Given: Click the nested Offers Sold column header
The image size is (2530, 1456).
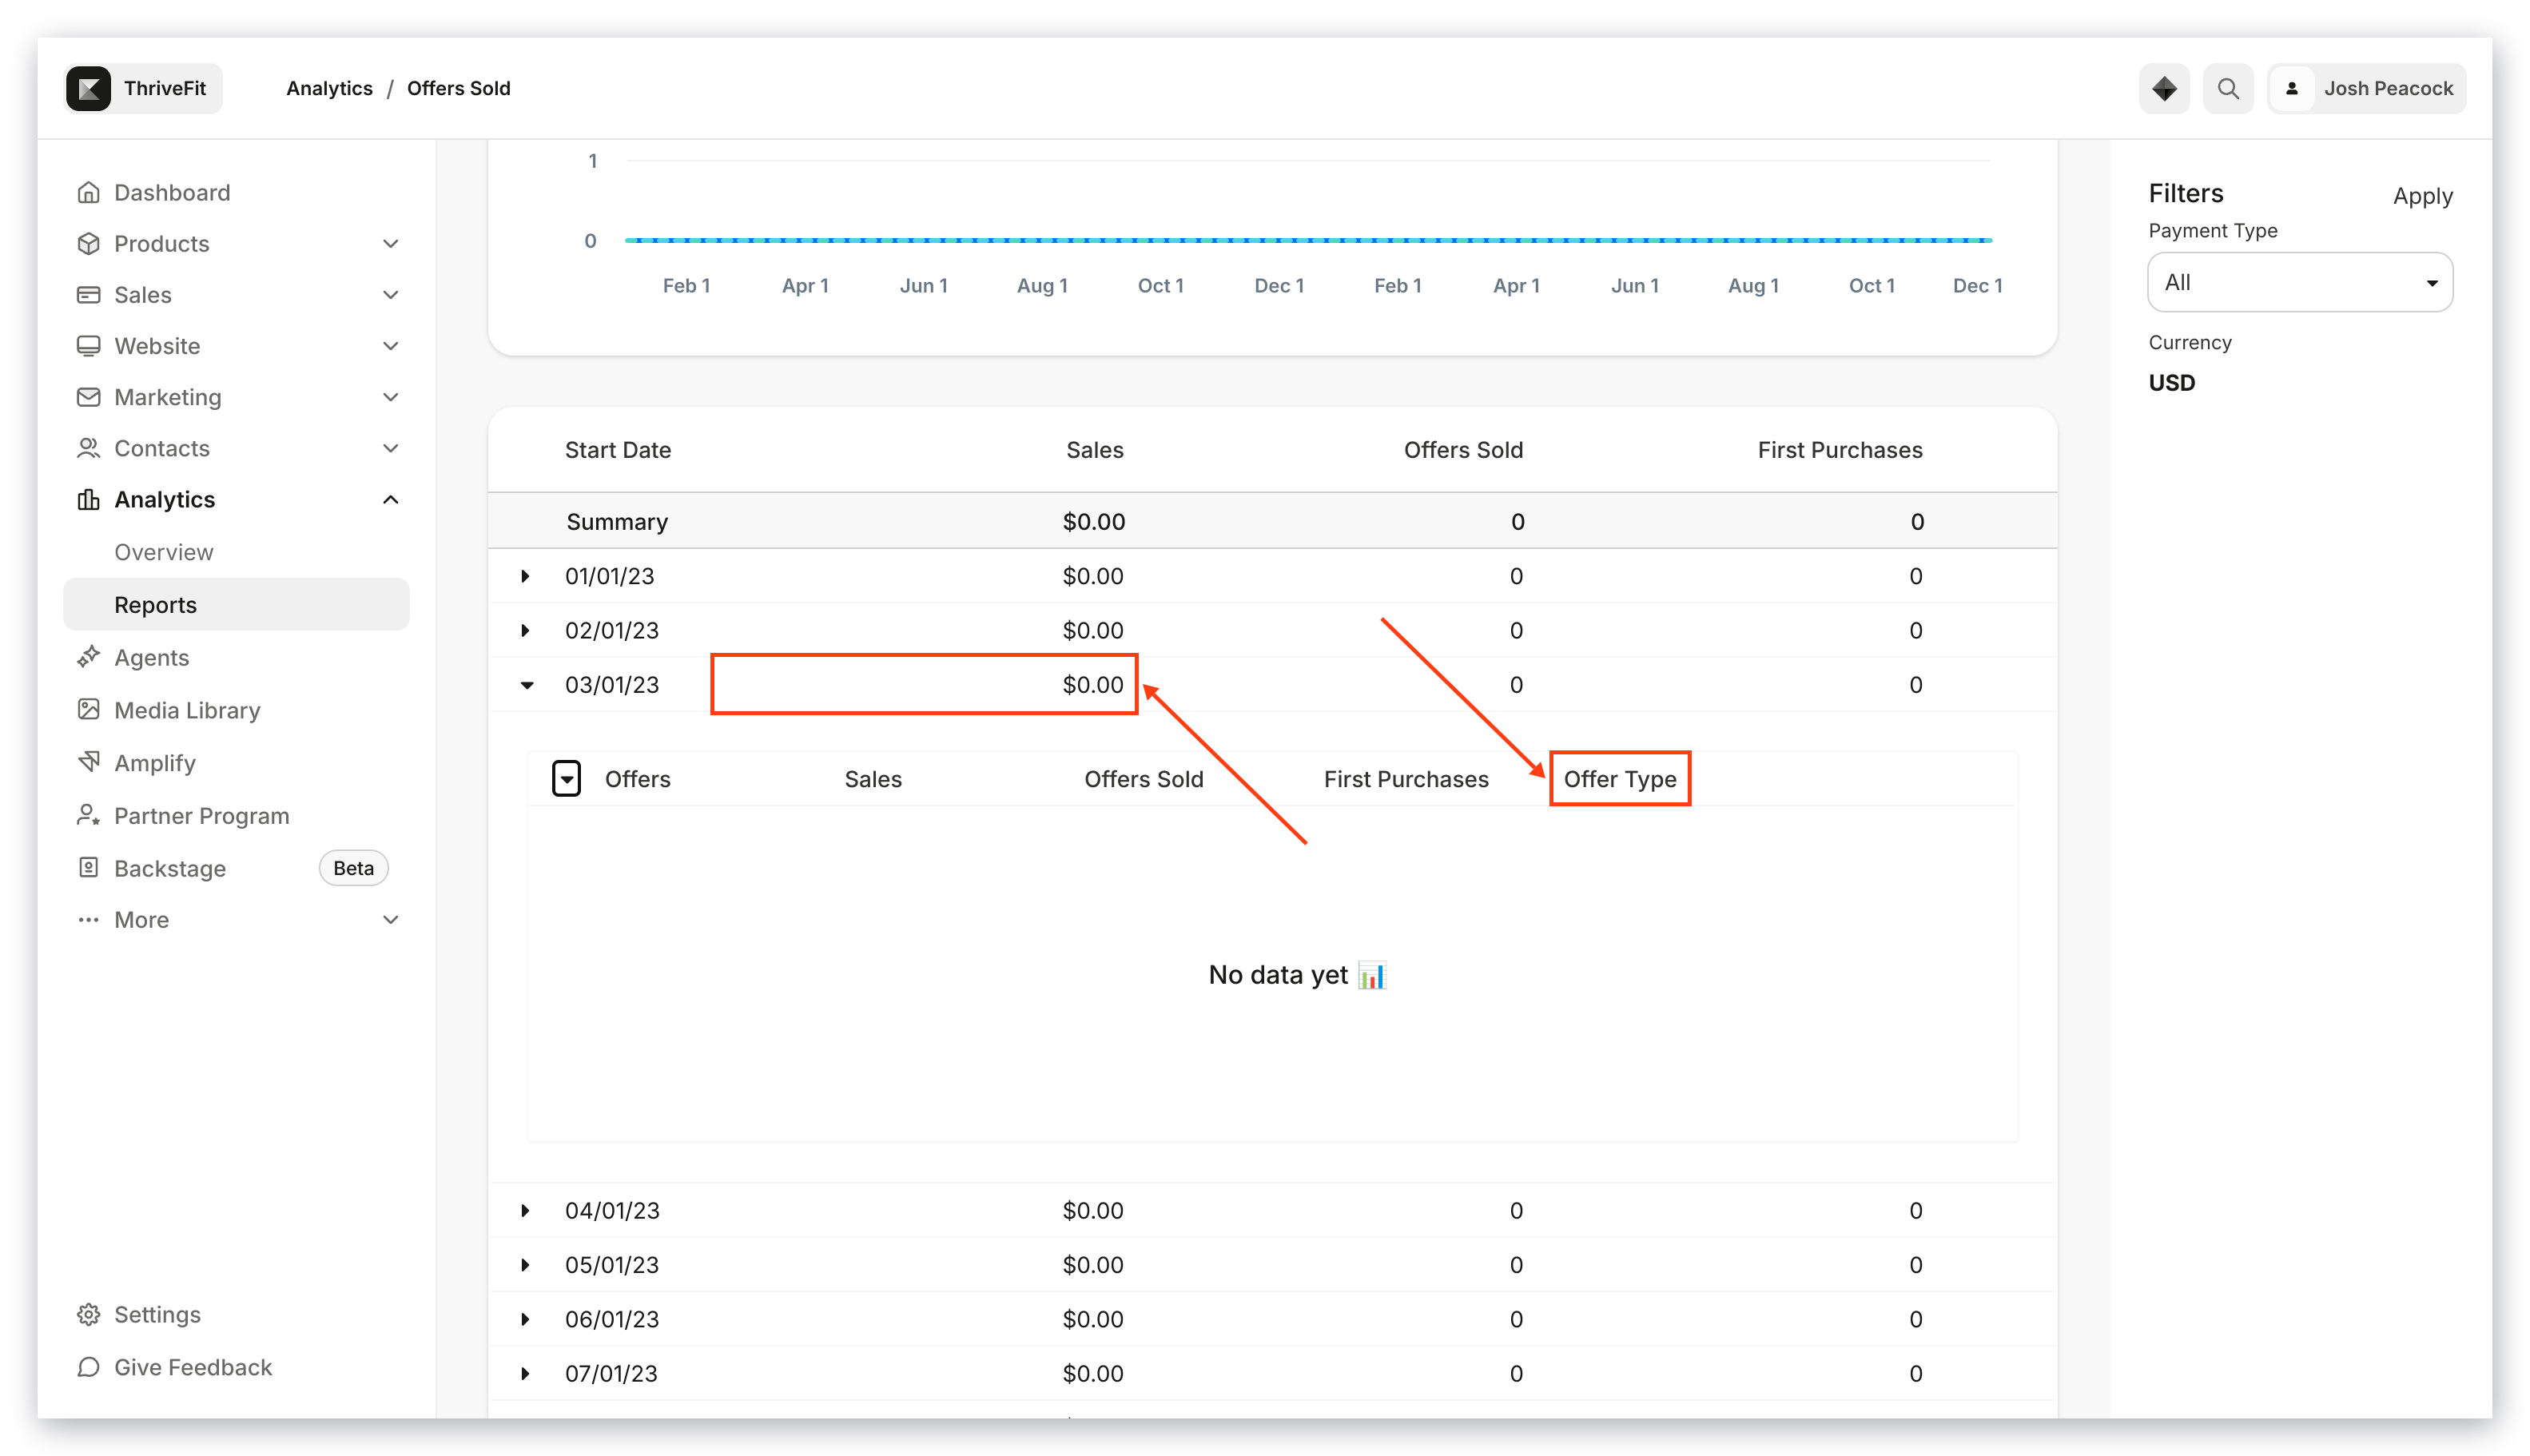Looking at the screenshot, I should click(1143, 779).
